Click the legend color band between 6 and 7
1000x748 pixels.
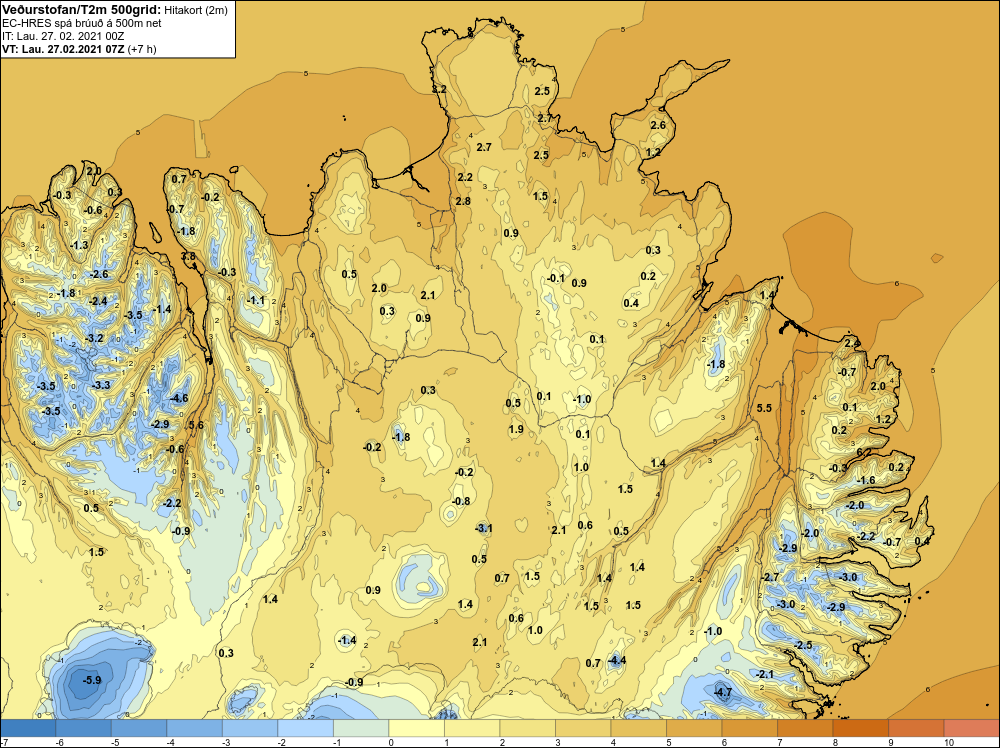(x=749, y=728)
